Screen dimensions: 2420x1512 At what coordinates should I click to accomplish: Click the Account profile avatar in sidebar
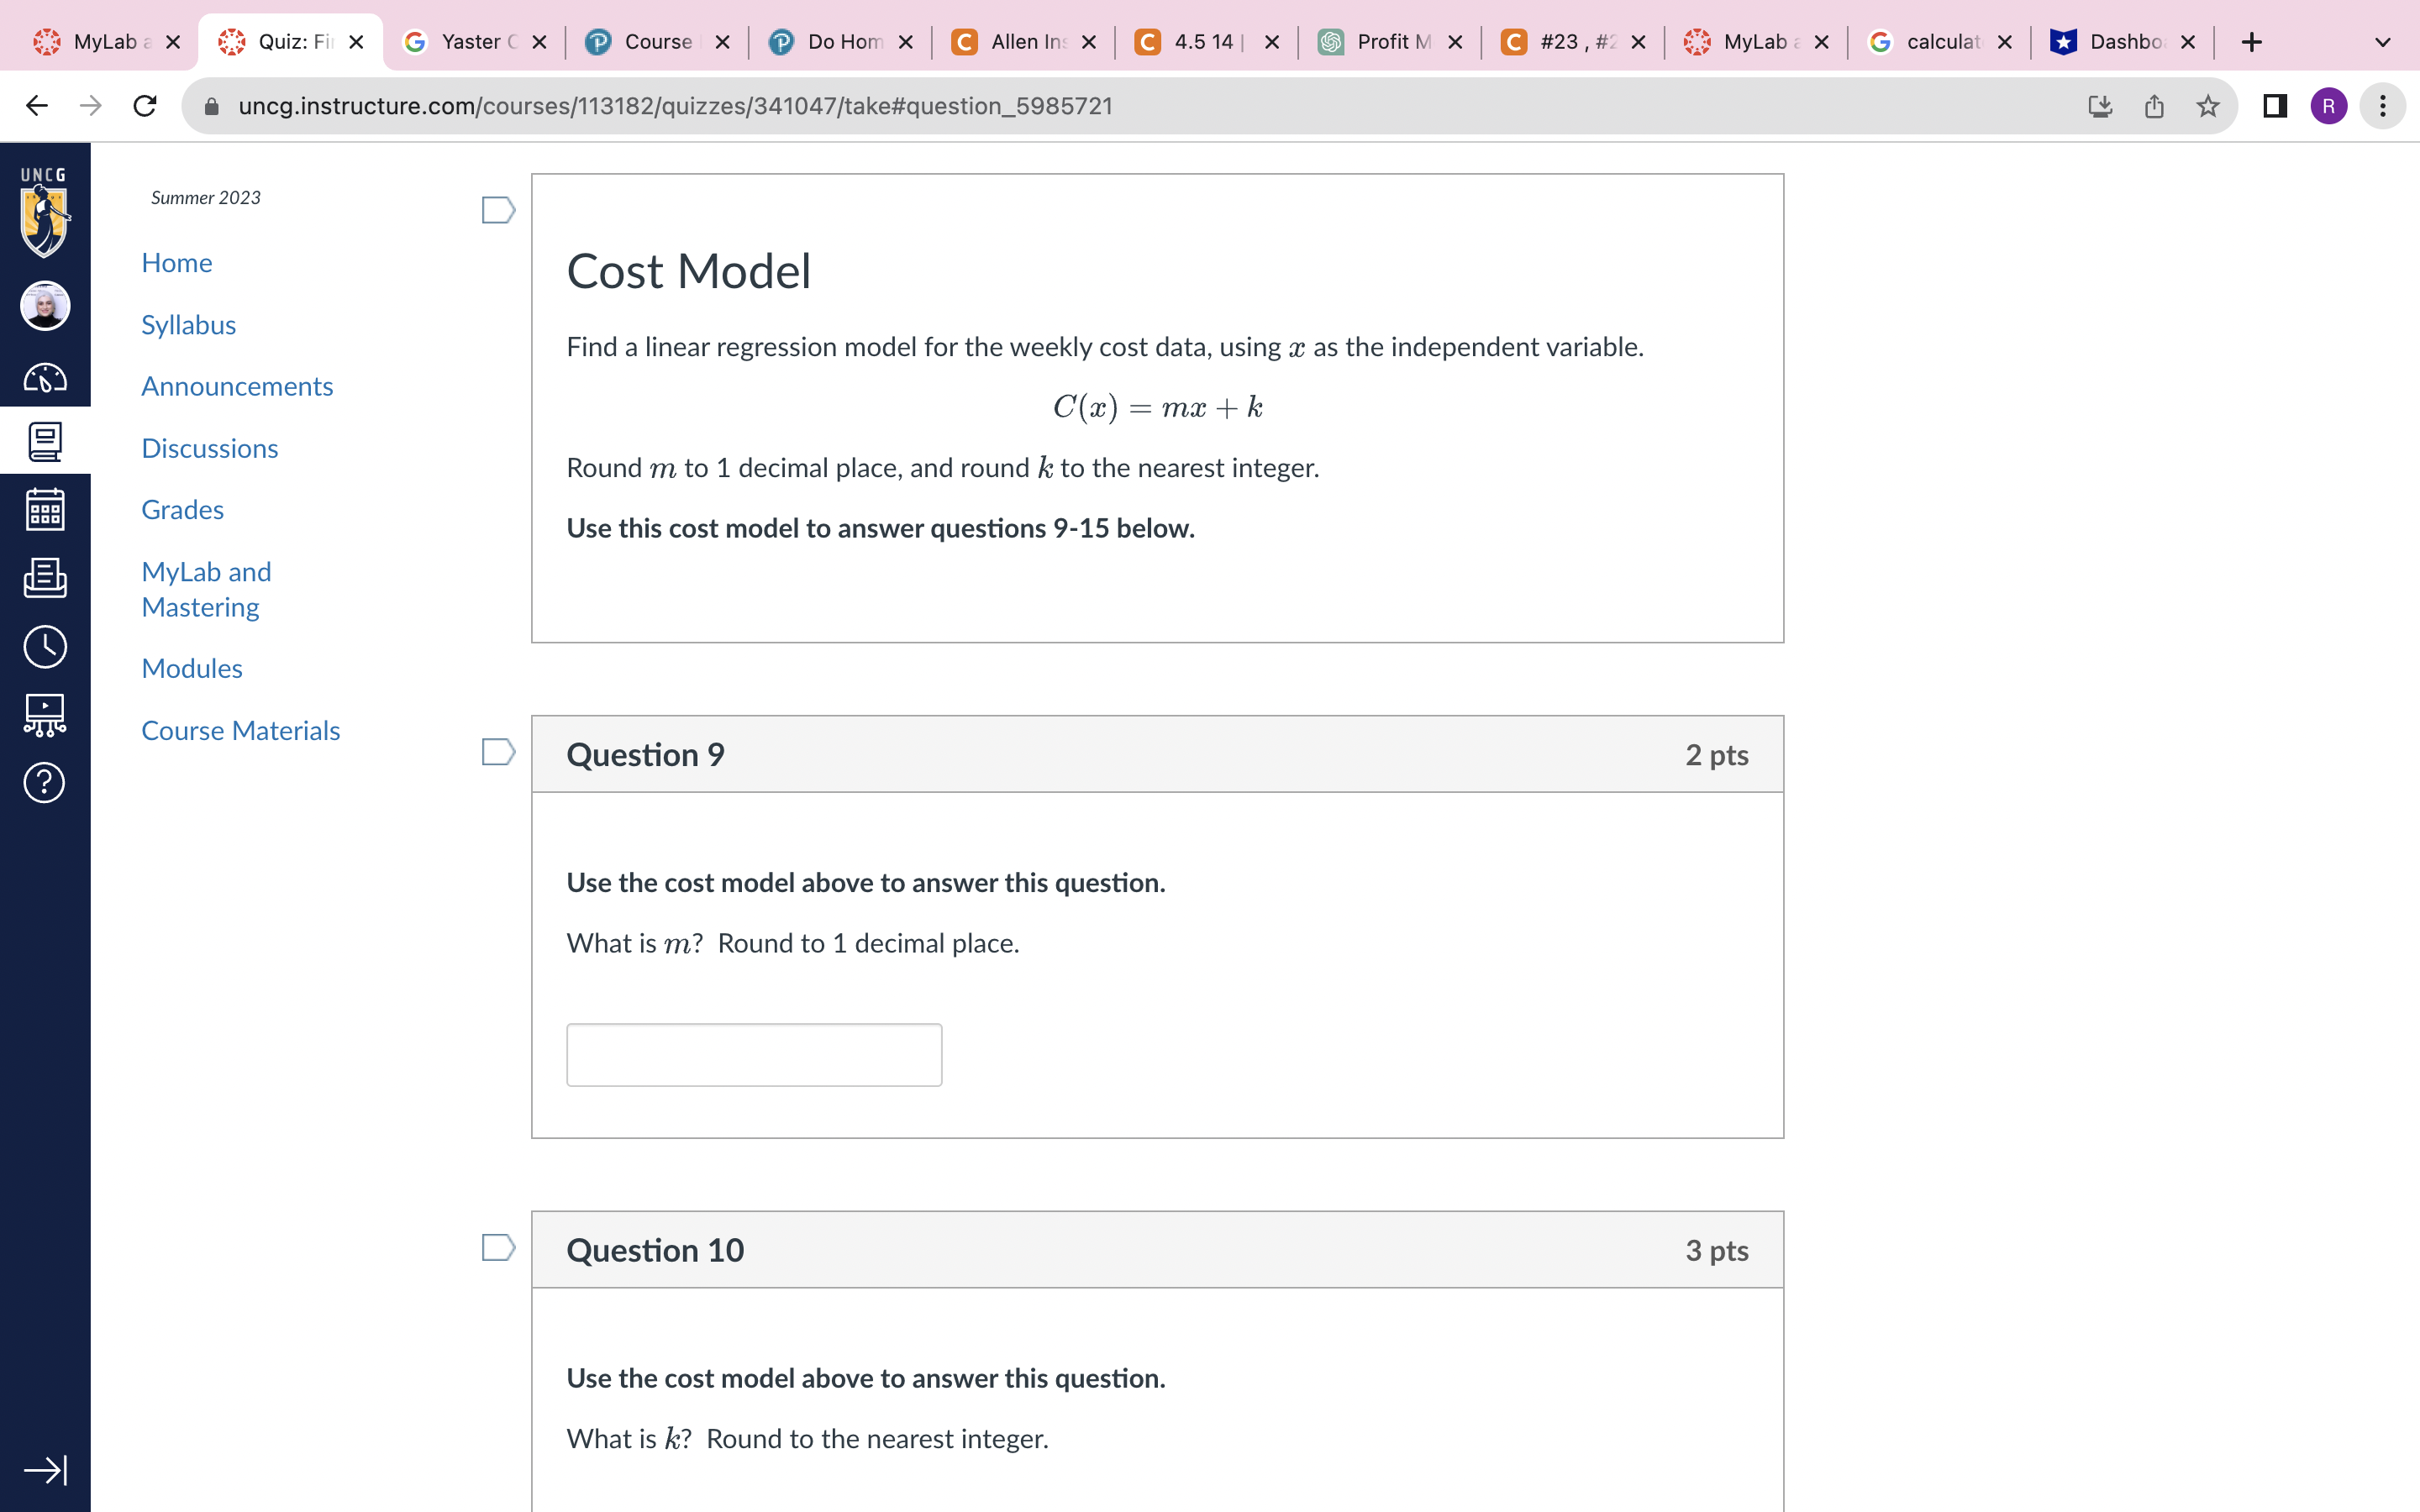tap(45, 306)
